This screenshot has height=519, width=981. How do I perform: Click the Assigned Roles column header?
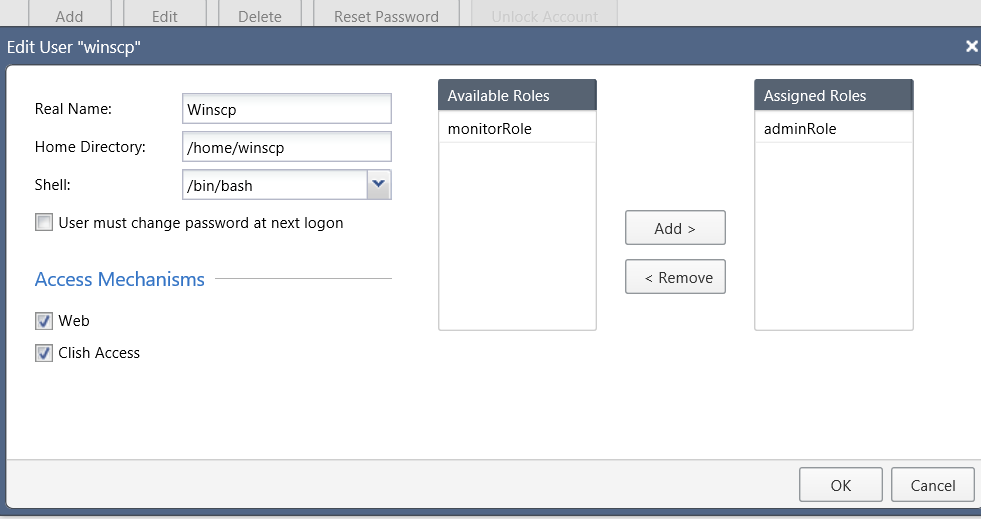(x=834, y=95)
